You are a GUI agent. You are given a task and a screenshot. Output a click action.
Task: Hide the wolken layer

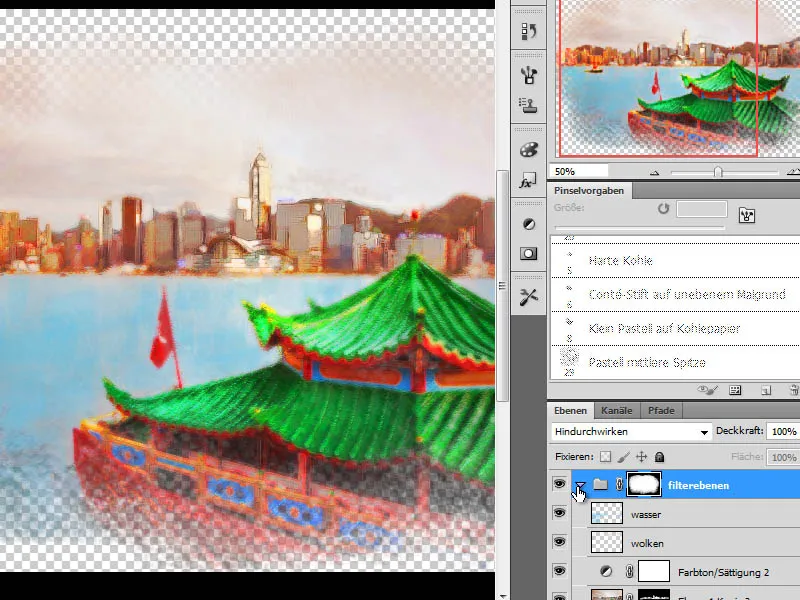click(559, 542)
